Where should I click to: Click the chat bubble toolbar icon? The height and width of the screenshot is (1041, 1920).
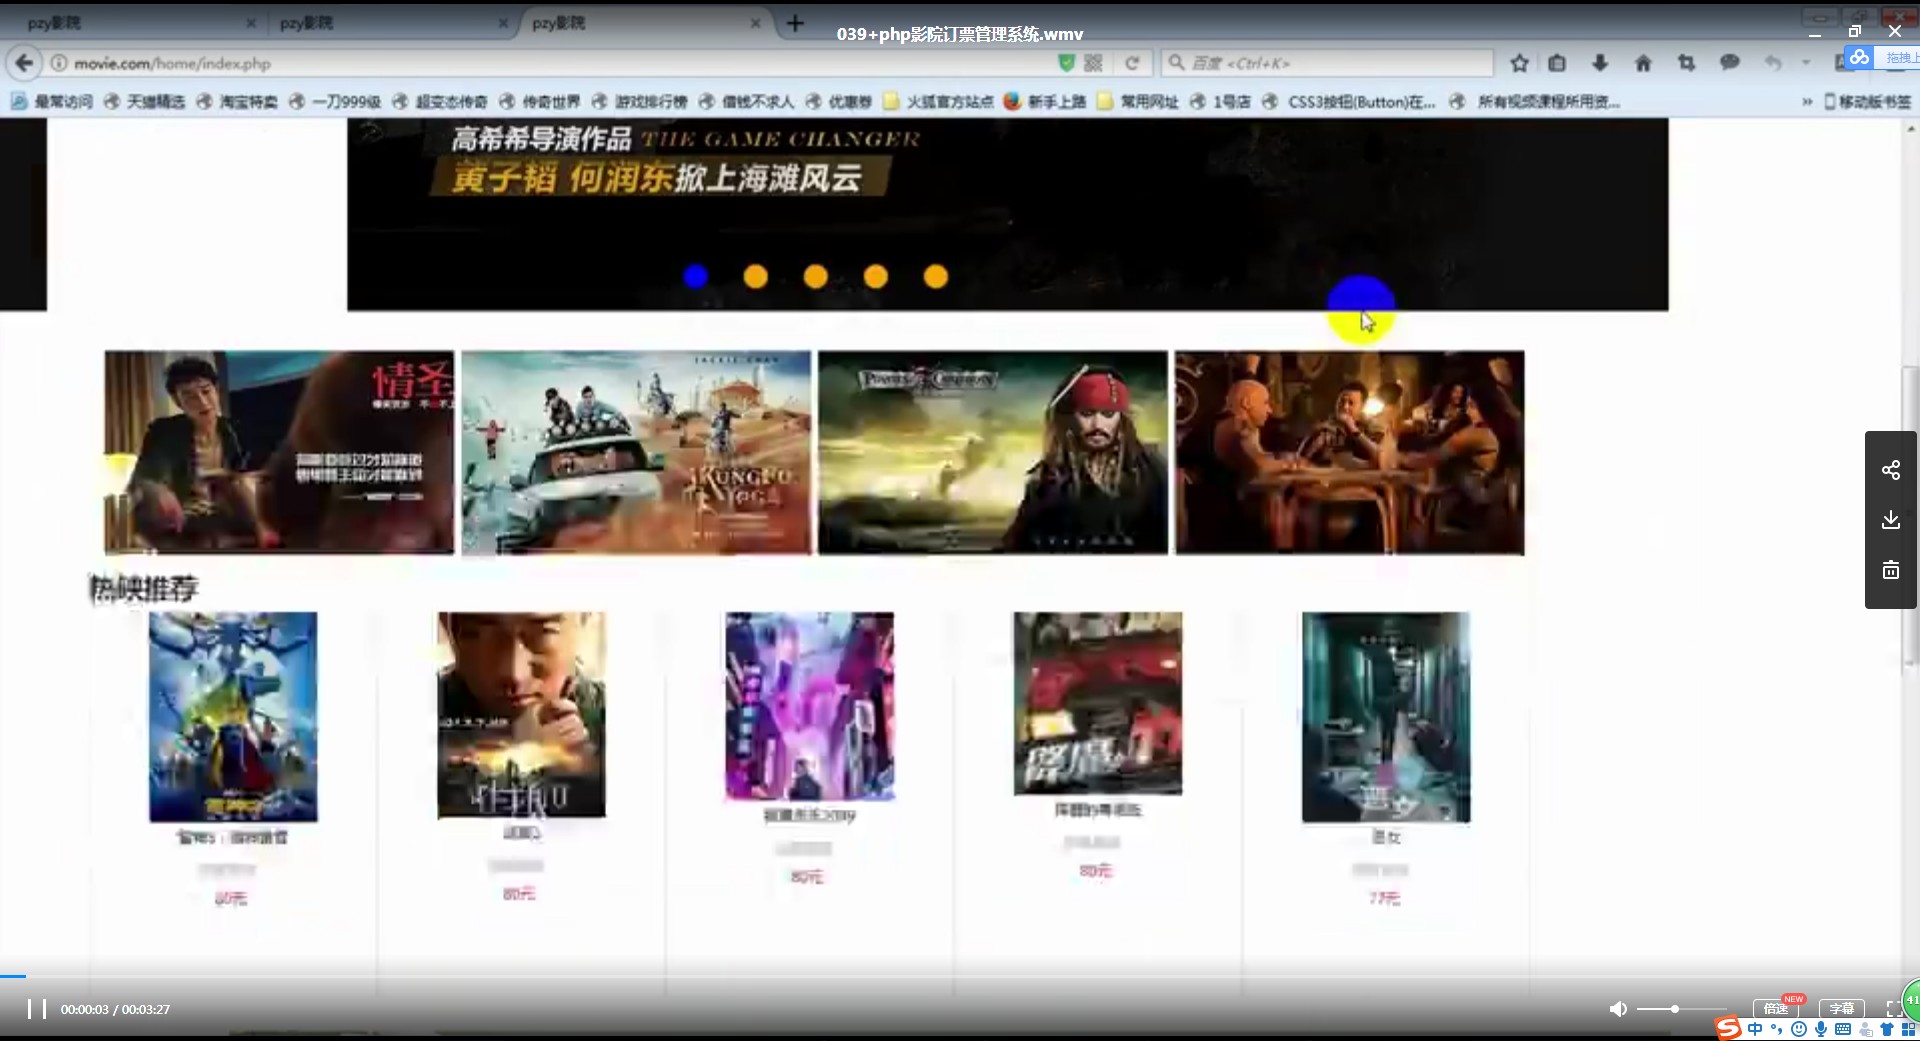coord(1729,63)
